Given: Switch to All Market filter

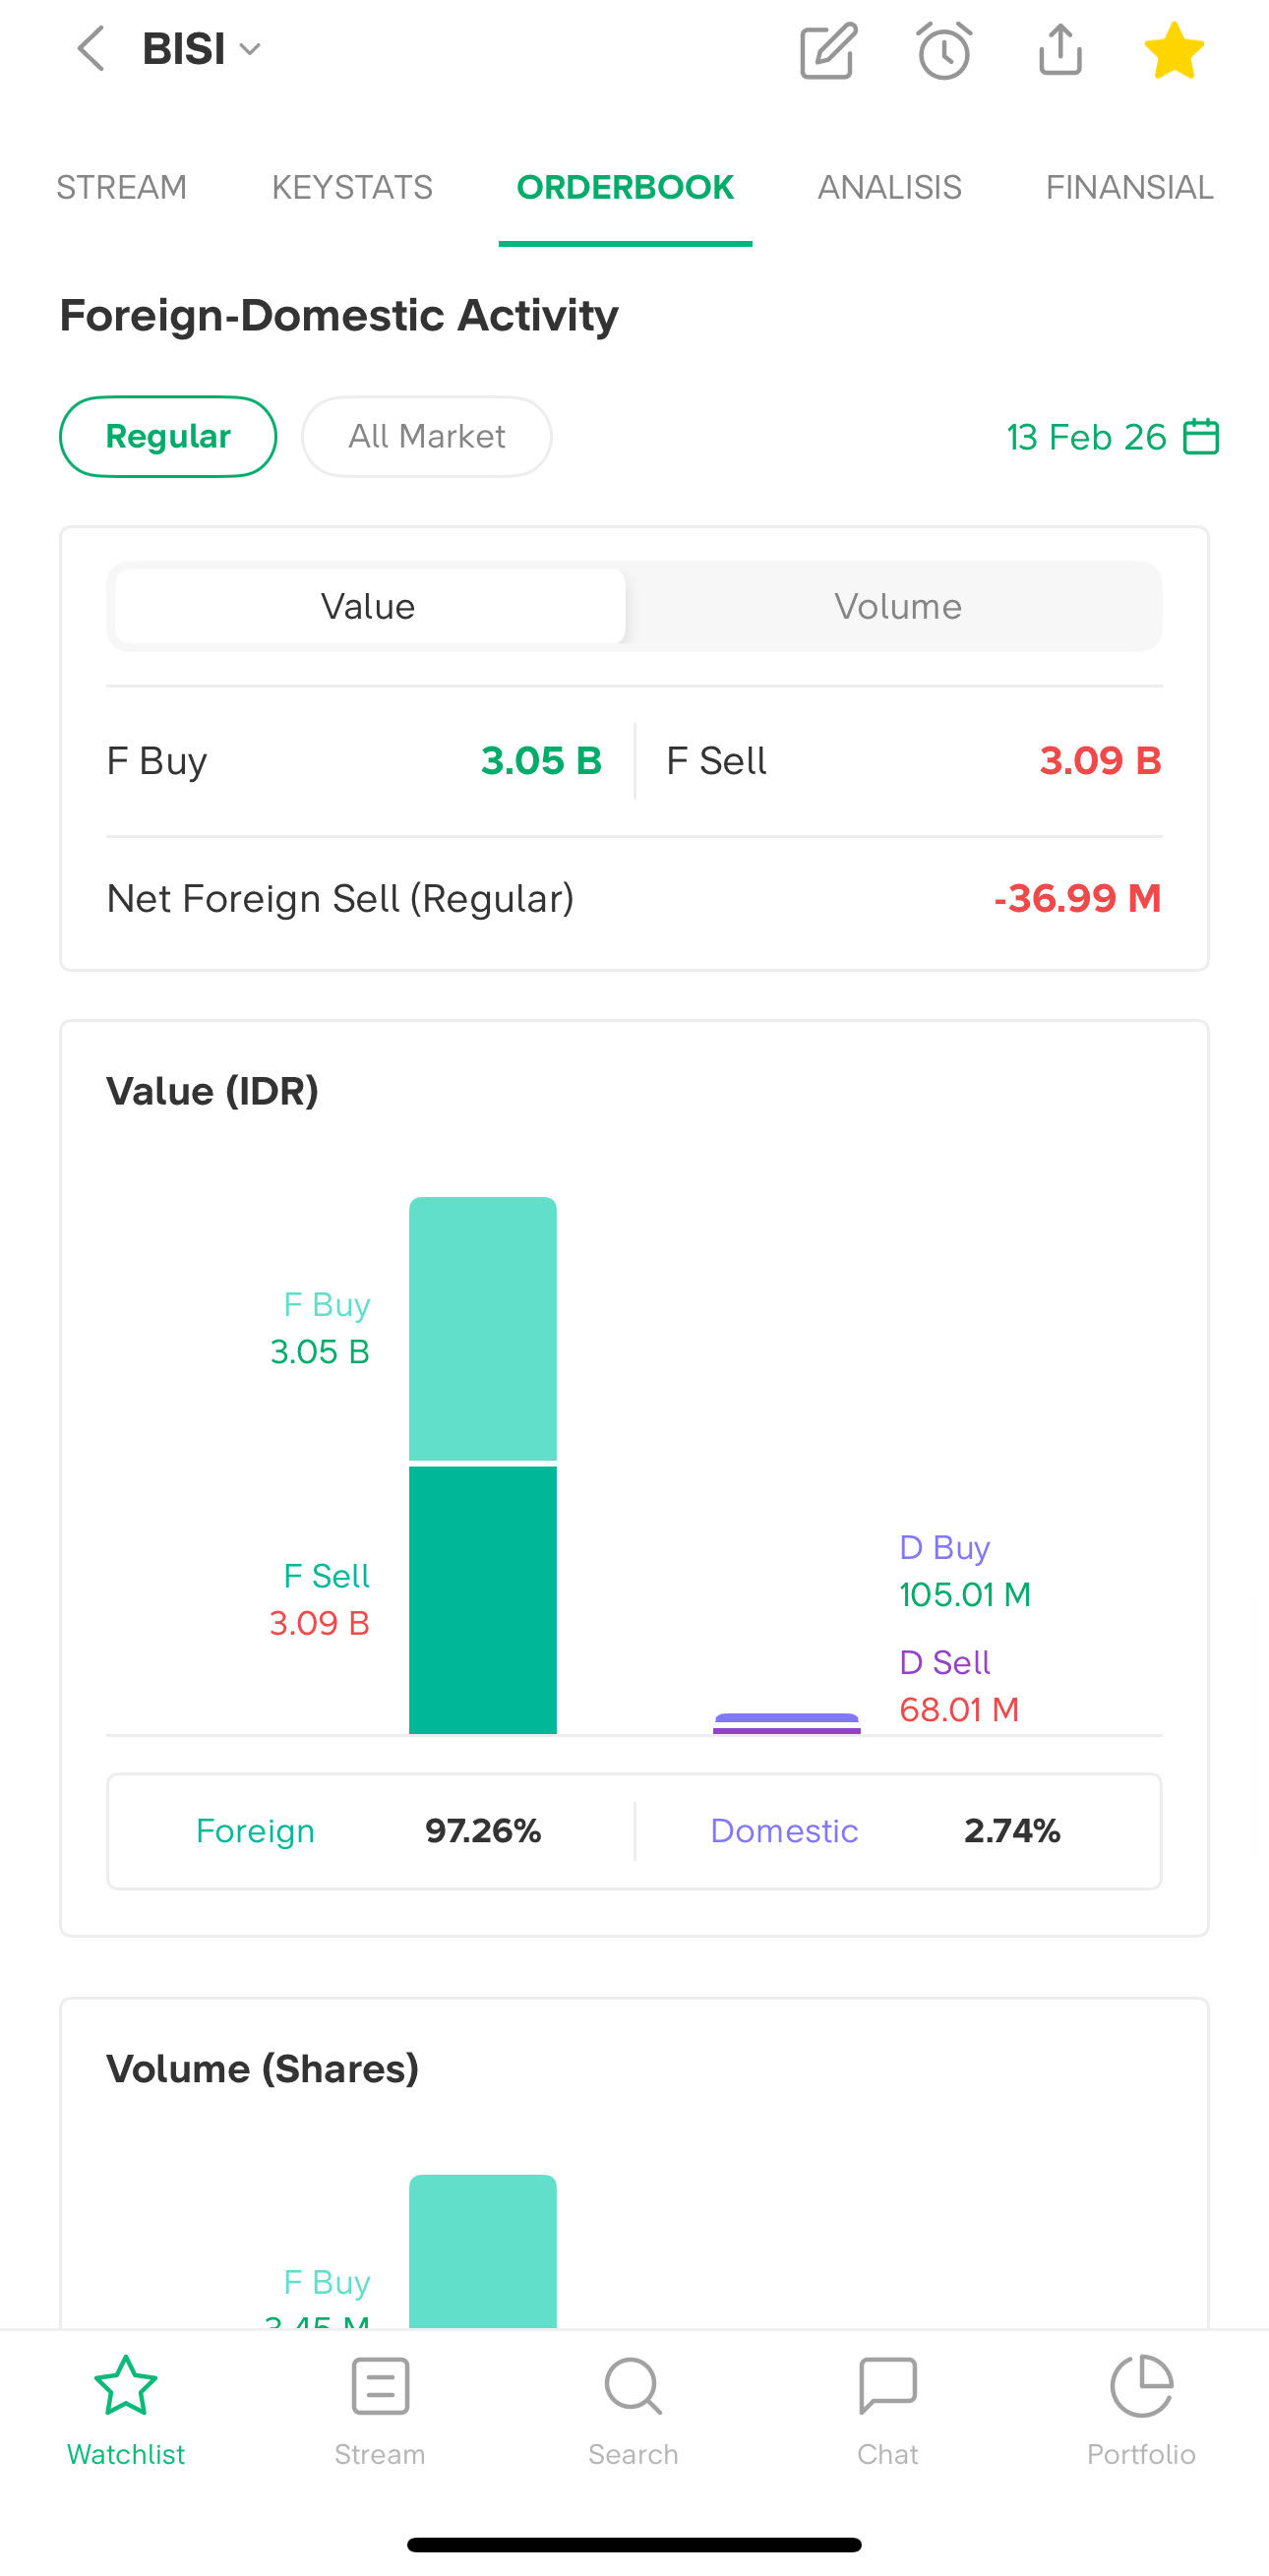Looking at the screenshot, I should 426,437.
